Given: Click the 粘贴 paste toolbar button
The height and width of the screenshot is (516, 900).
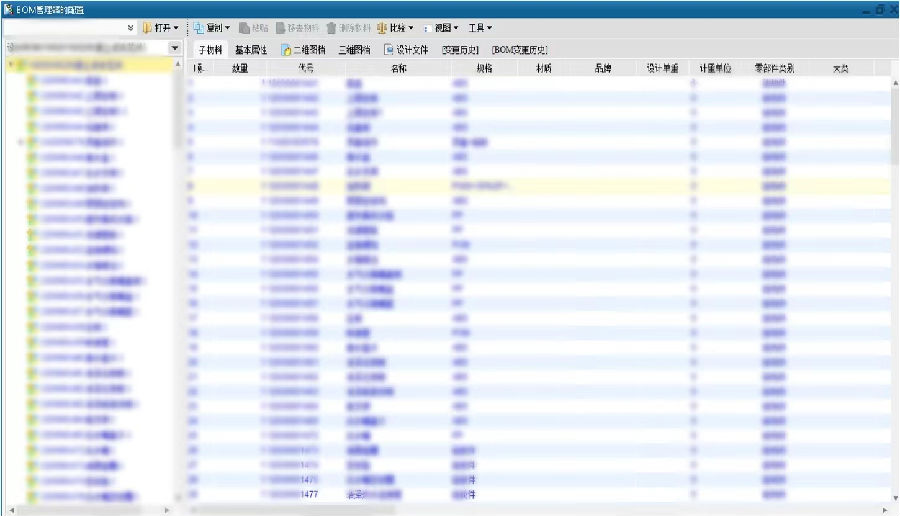Looking at the screenshot, I should click(x=254, y=28).
